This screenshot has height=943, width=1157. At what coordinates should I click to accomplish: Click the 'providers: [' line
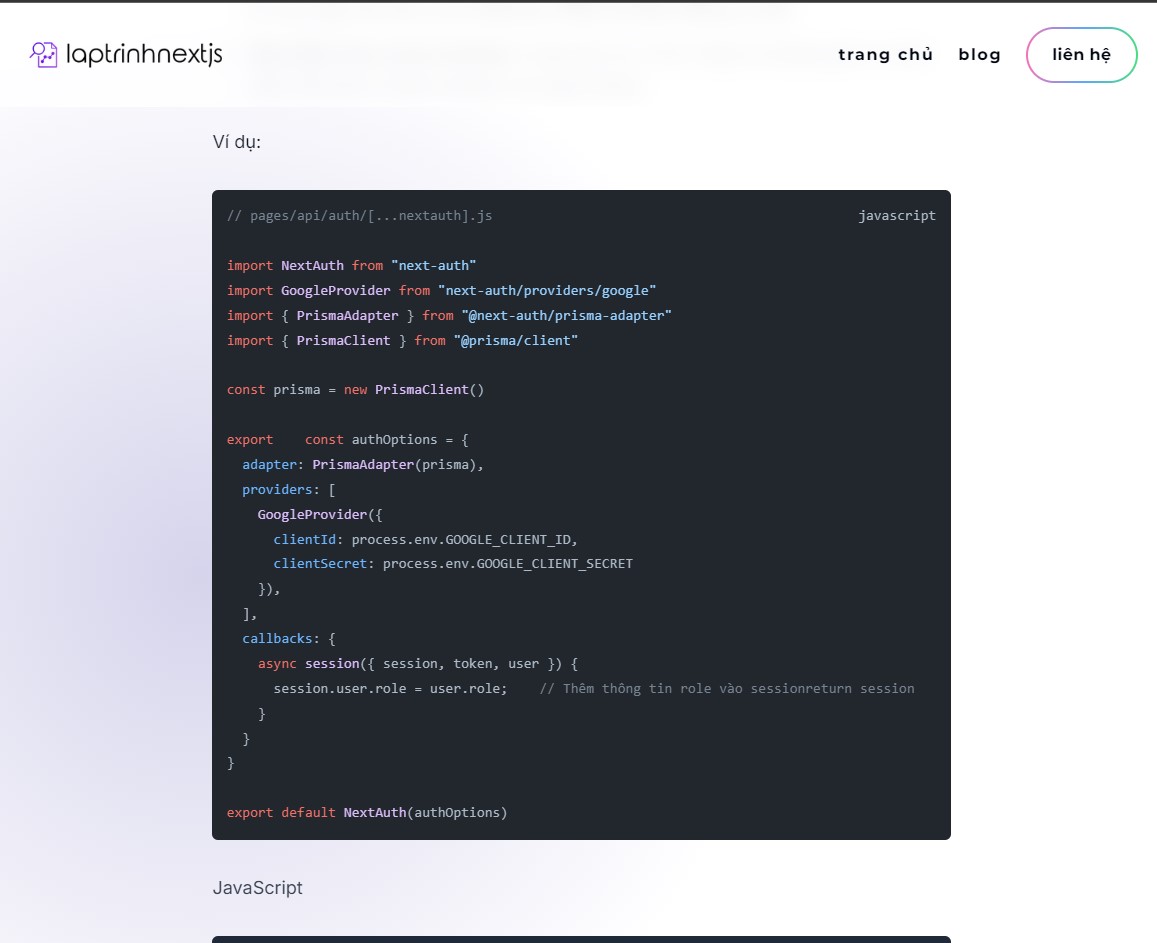(x=289, y=490)
